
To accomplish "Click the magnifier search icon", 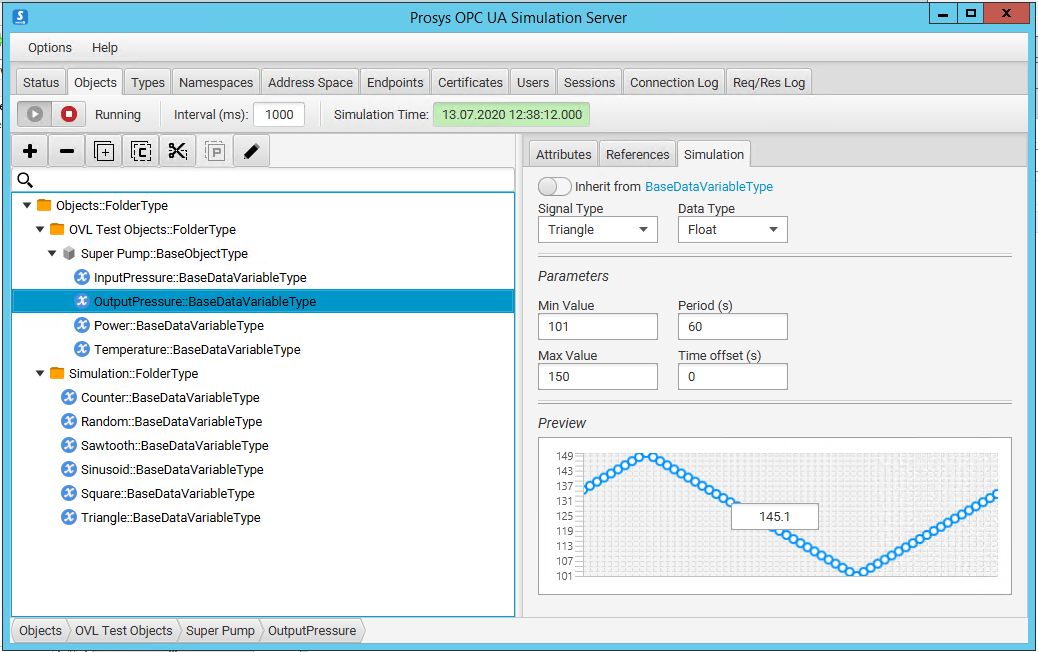I will pos(25,180).
